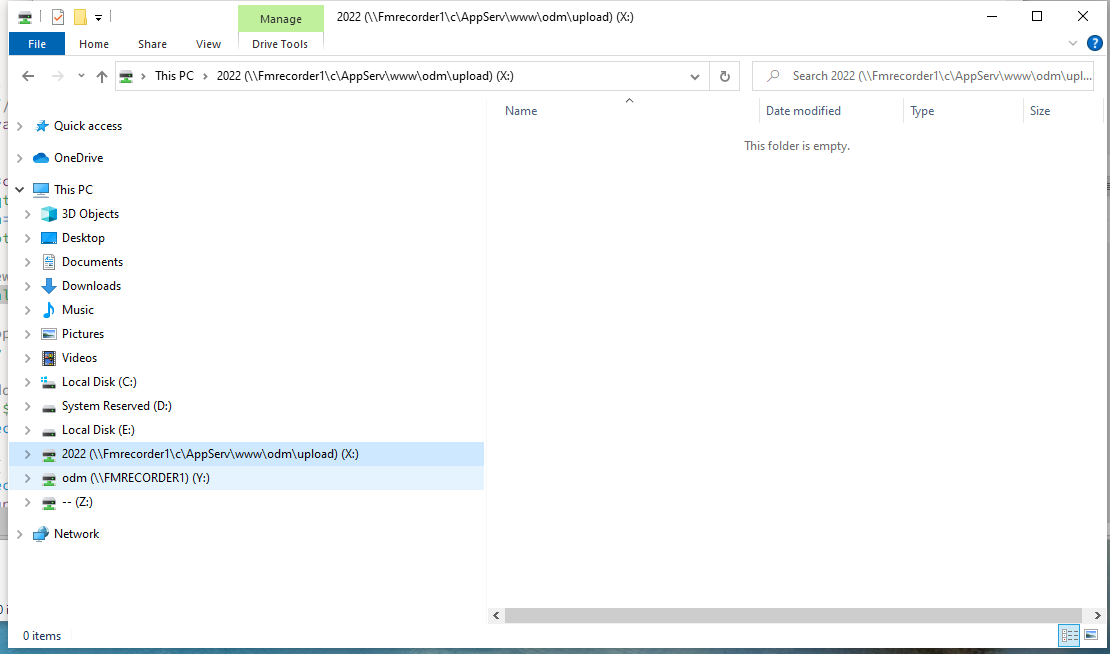Screen dimensions: 1110x654
Task: Refresh the folder view
Action: pyautogui.click(x=724, y=76)
